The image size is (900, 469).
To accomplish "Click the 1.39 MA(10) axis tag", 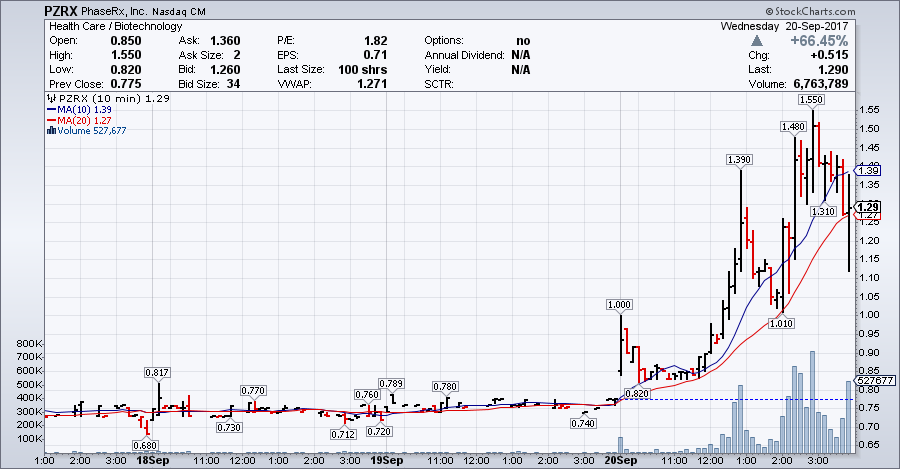I will tap(868, 171).
